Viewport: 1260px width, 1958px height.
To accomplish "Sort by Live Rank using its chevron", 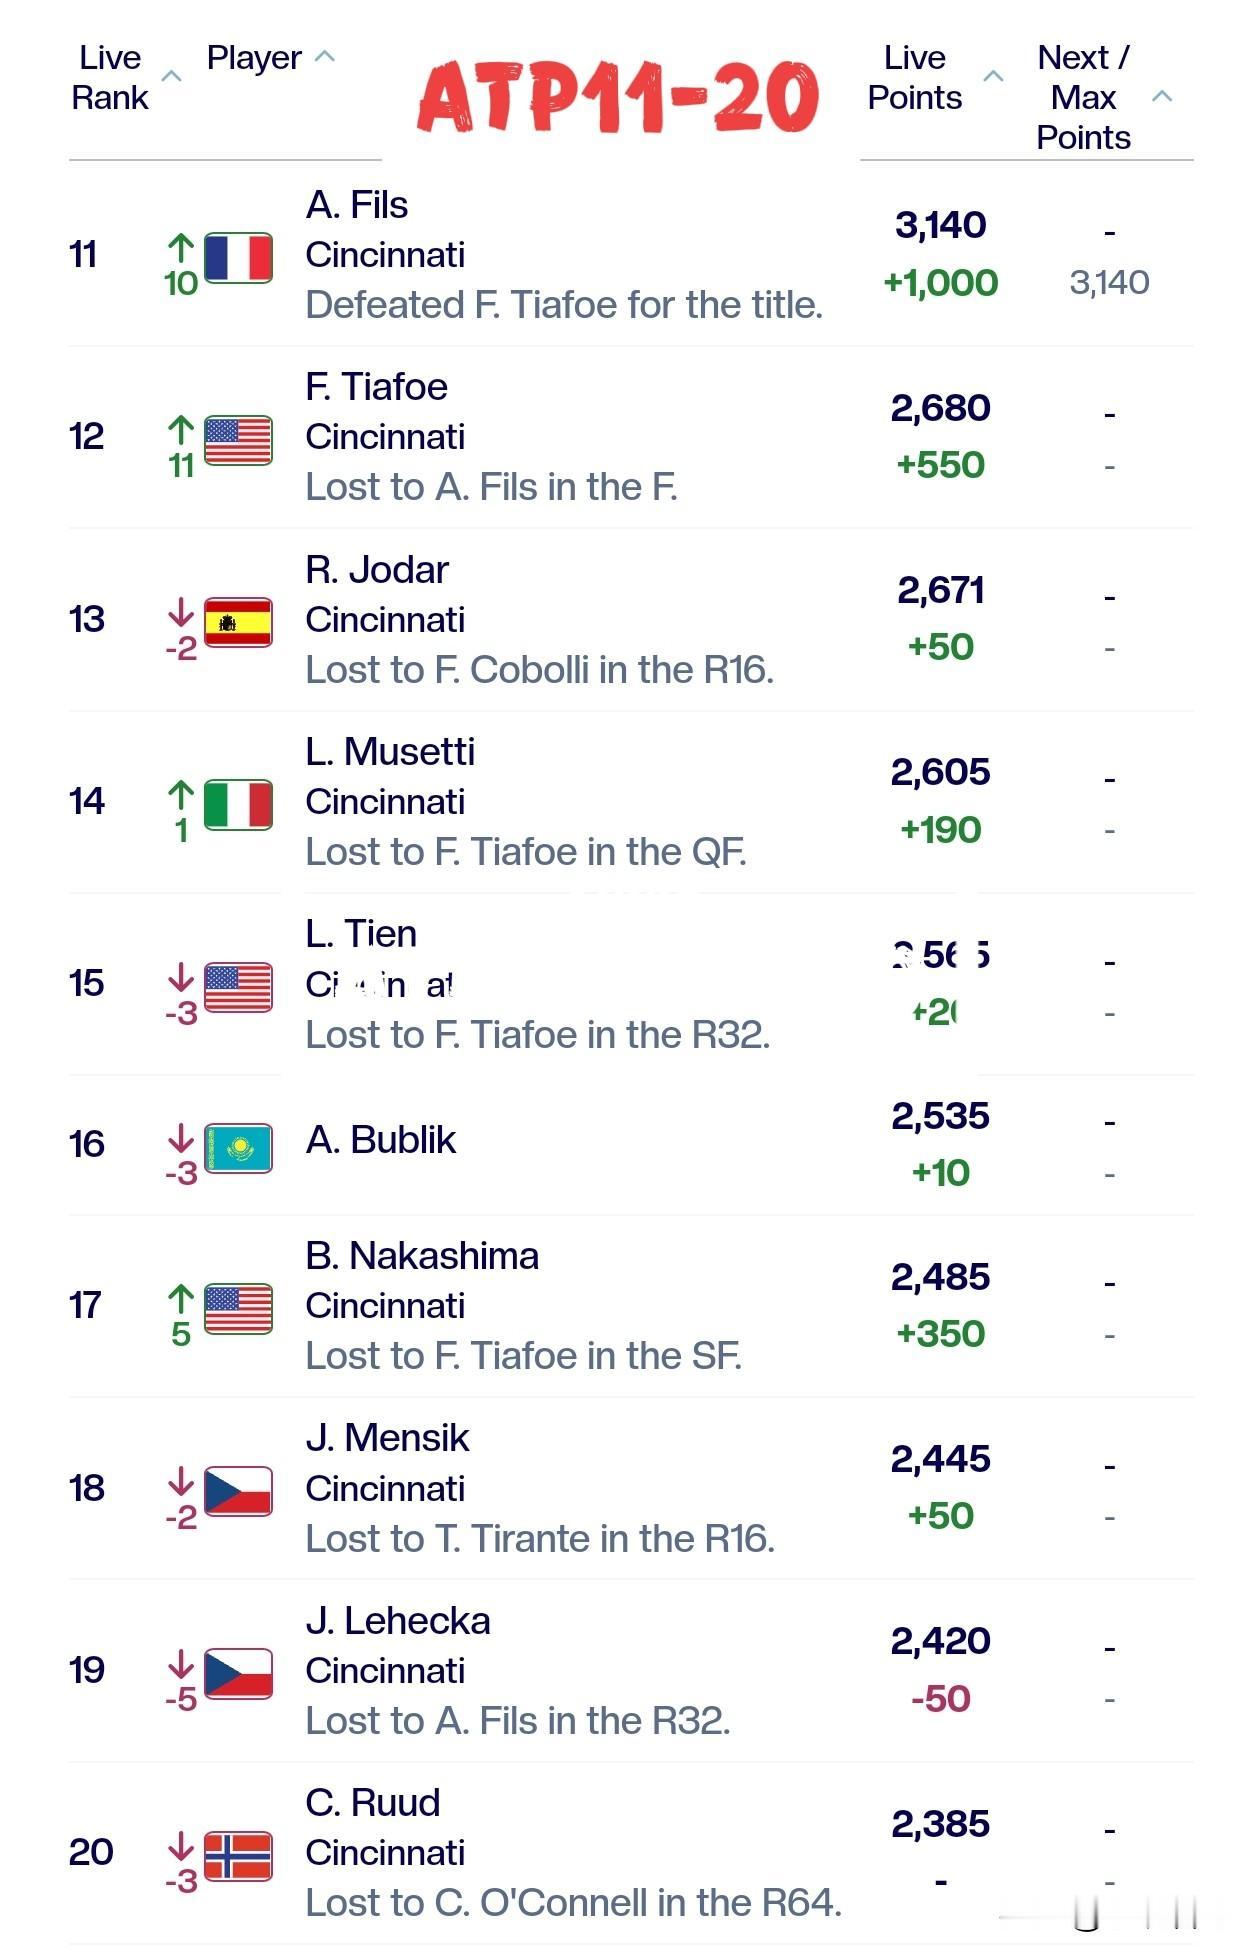I will (x=172, y=76).
